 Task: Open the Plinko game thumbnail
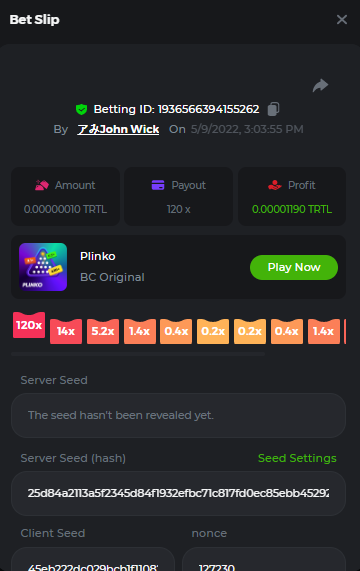pyautogui.click(x=43, y=267)
